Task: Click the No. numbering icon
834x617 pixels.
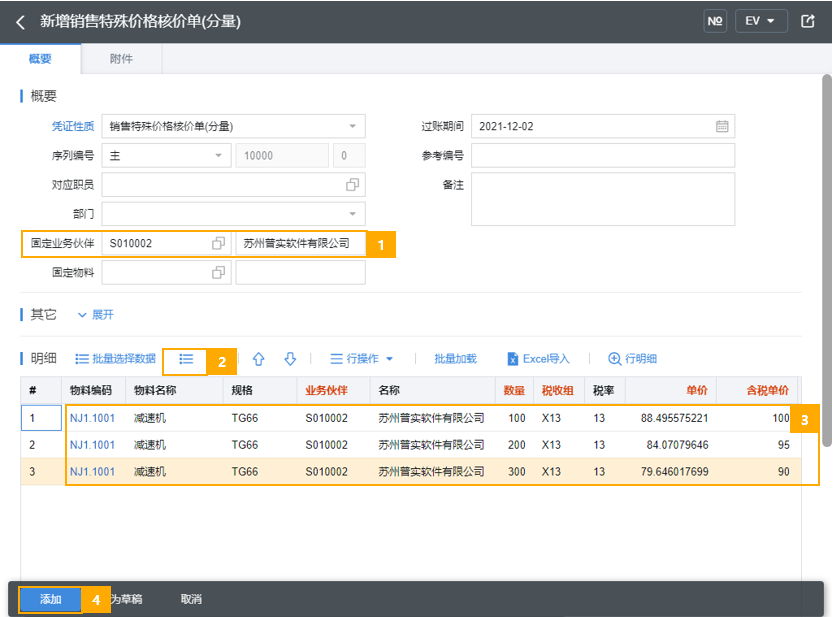Action: 715,21
